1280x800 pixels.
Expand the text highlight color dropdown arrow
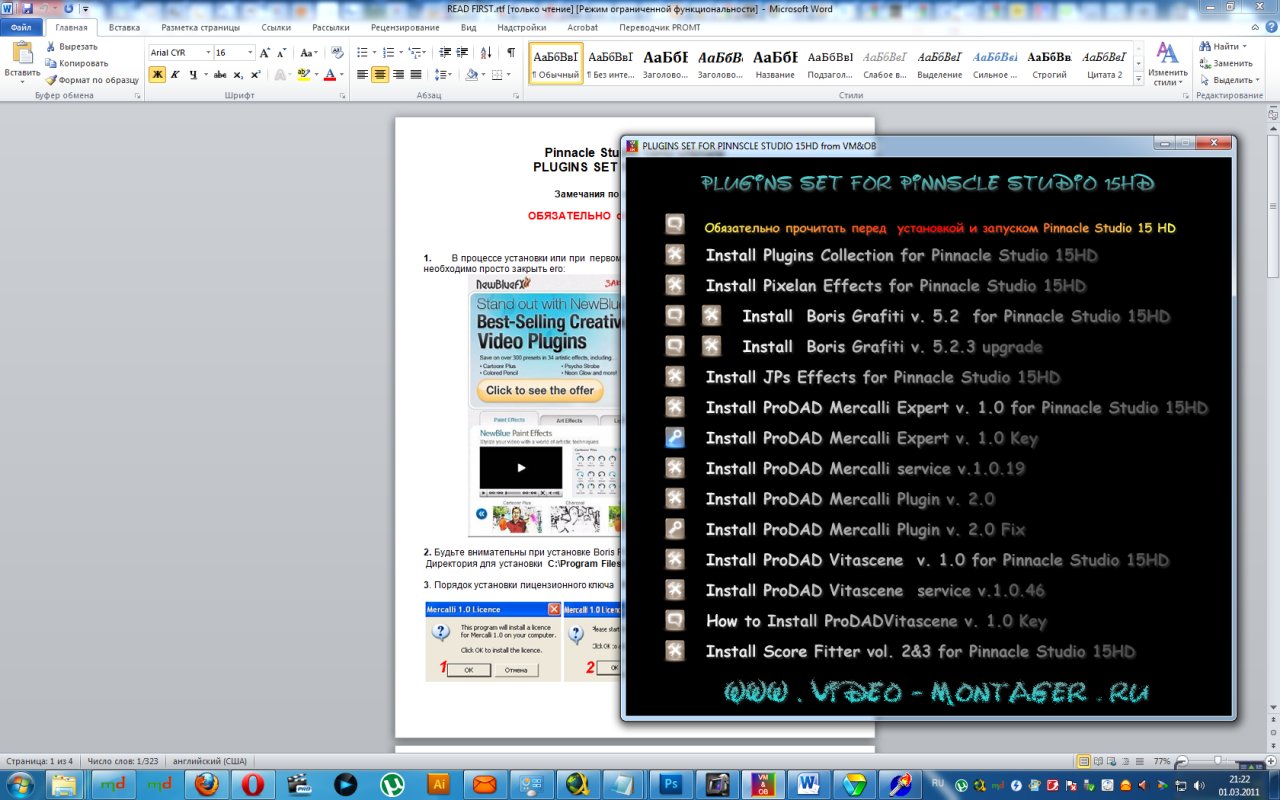point(316,74)
